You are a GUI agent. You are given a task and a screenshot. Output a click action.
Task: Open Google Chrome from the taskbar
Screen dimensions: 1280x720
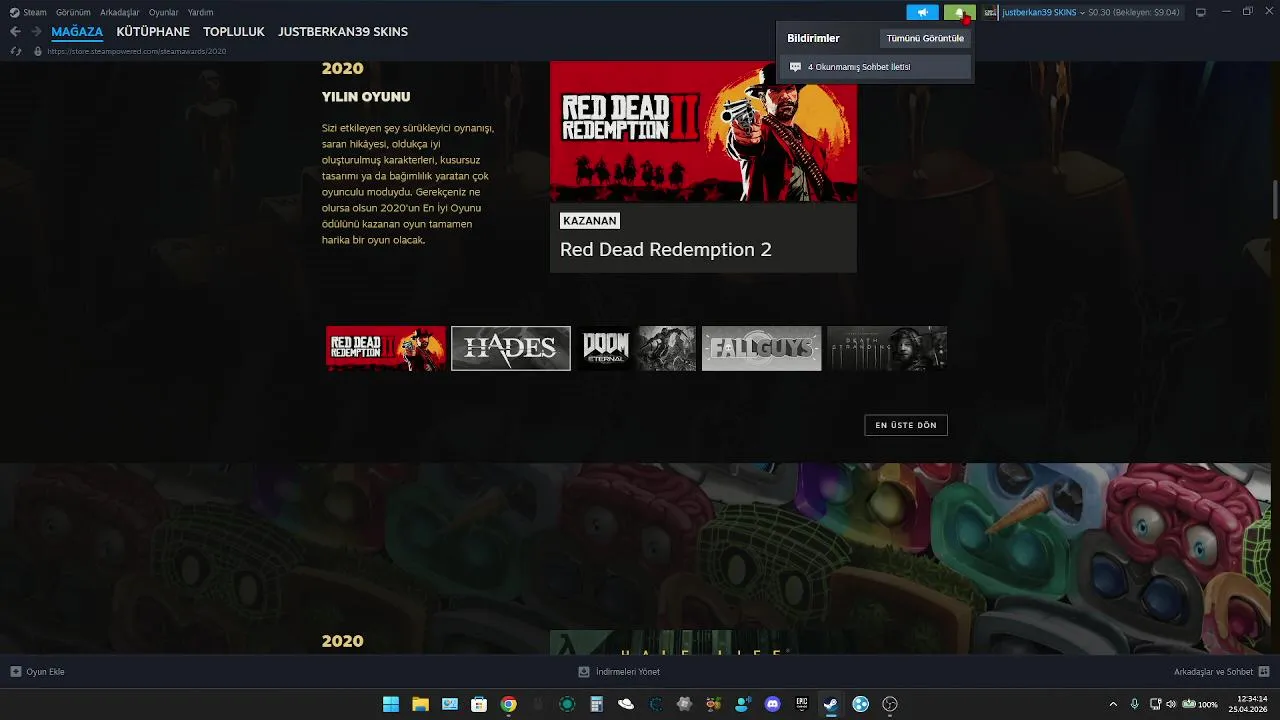[x=508, y=704]
